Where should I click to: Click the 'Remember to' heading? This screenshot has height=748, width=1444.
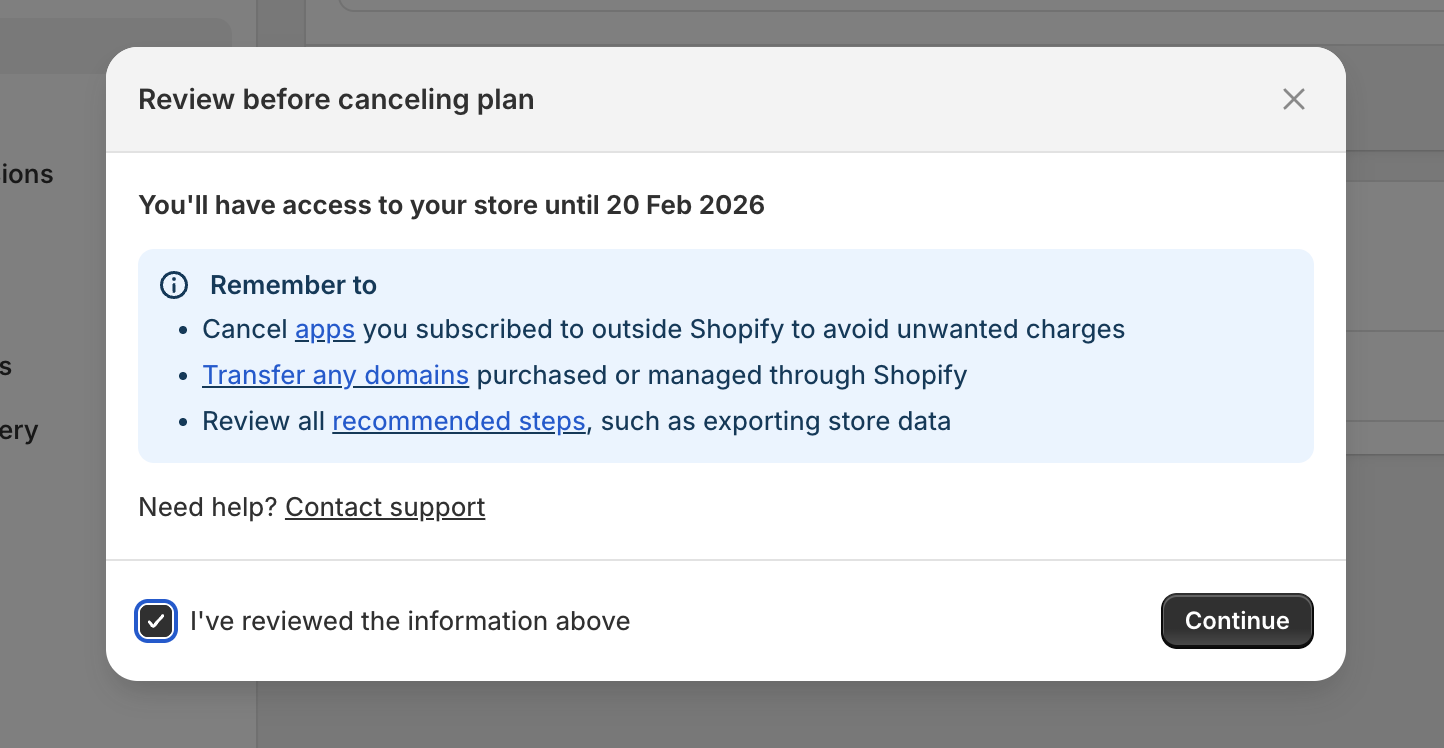(293, 285)
